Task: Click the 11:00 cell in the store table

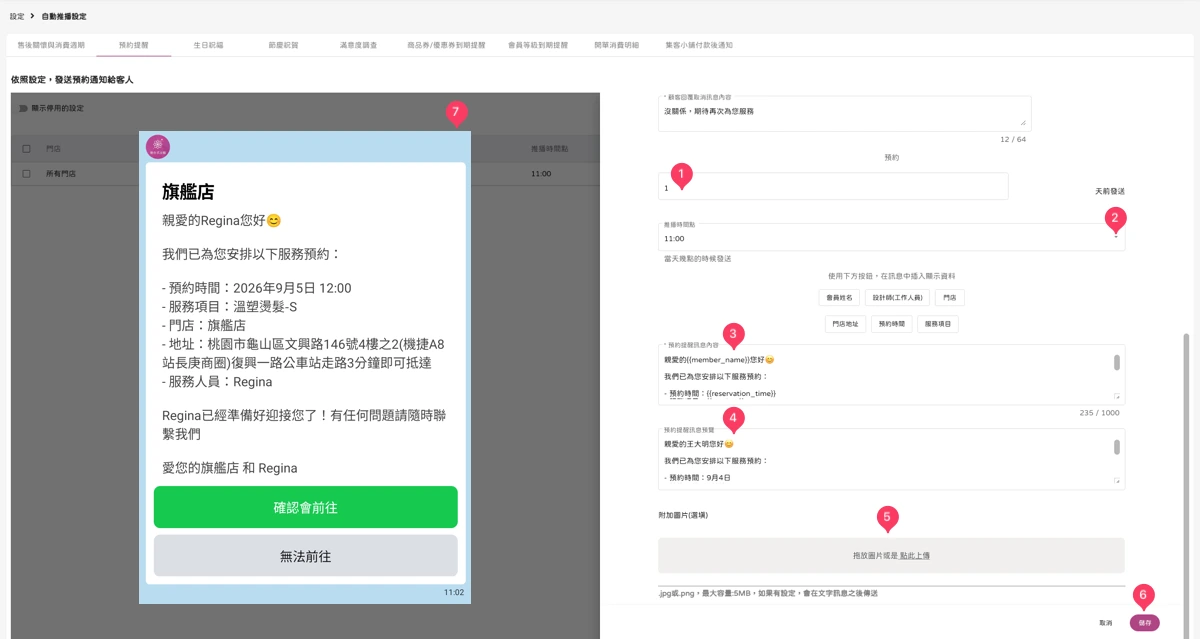Action: (541, 173)
